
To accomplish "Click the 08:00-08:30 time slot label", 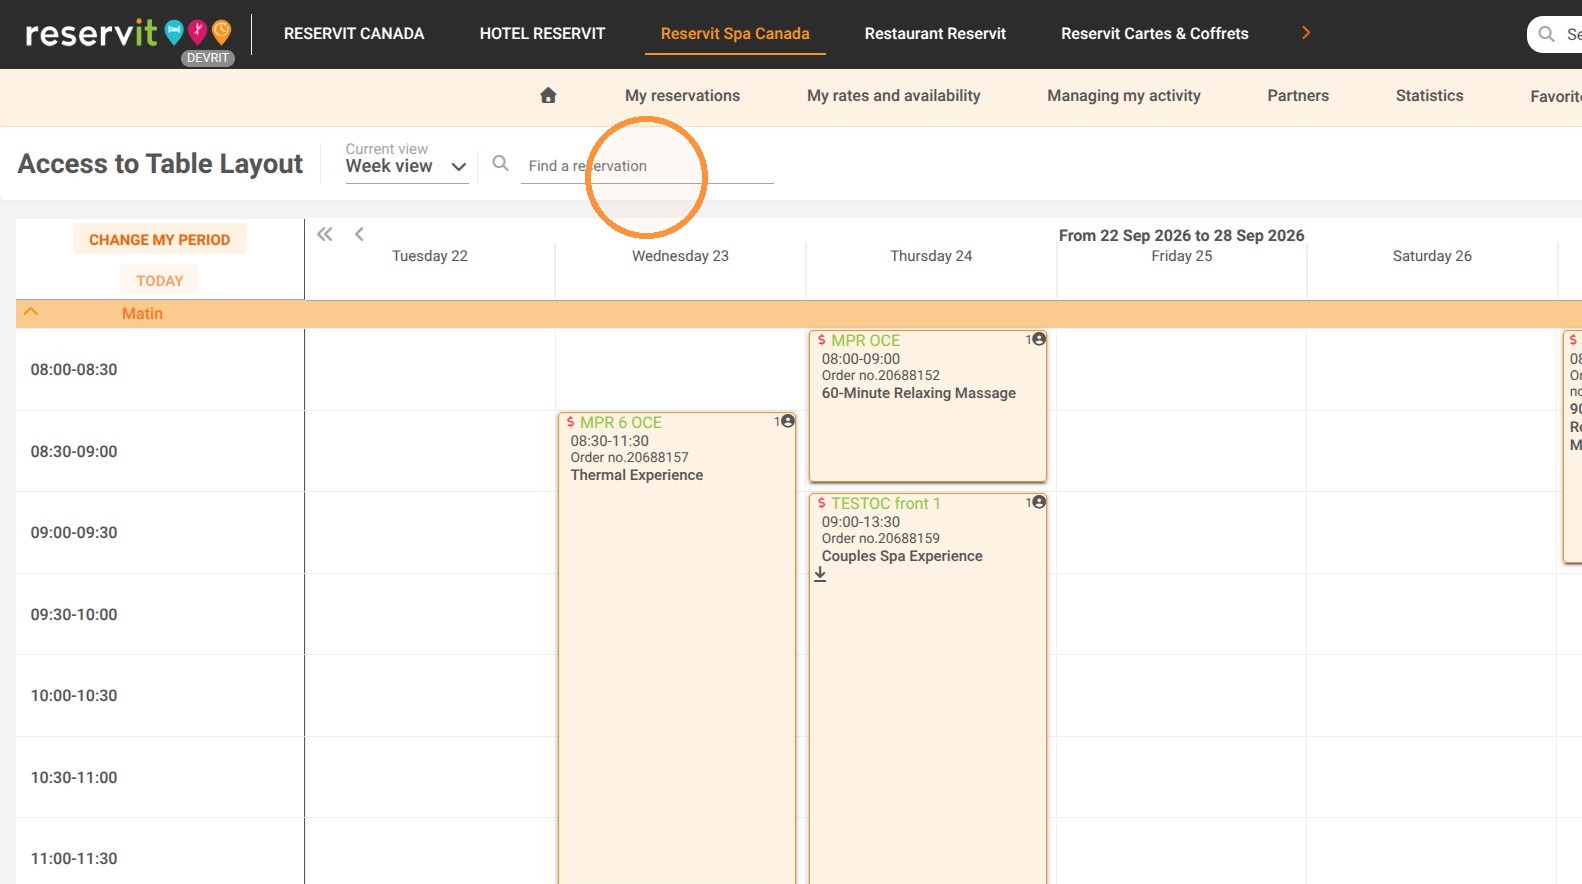I will (x=74, y=370).
